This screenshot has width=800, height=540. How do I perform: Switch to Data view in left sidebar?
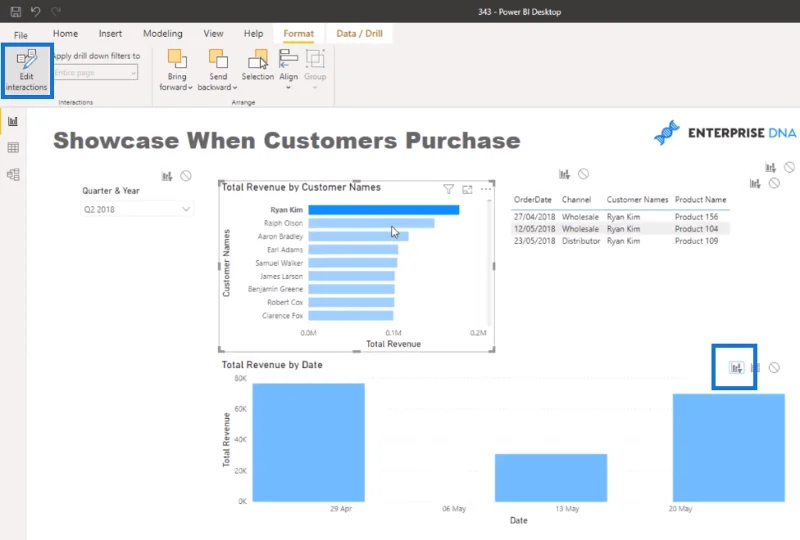[x=13, y=148]
